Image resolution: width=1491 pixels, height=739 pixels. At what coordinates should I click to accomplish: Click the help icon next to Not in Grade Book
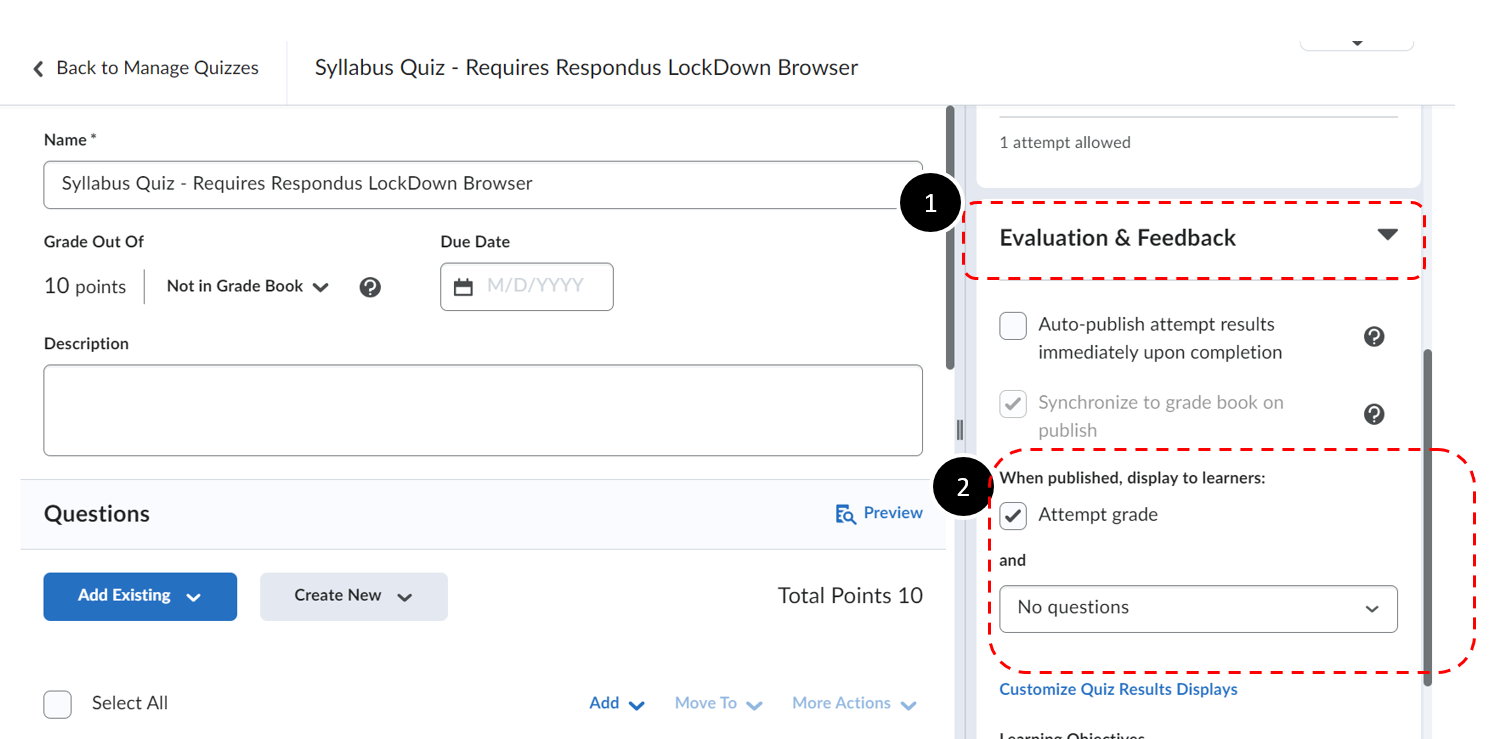[x=370, y=287]
